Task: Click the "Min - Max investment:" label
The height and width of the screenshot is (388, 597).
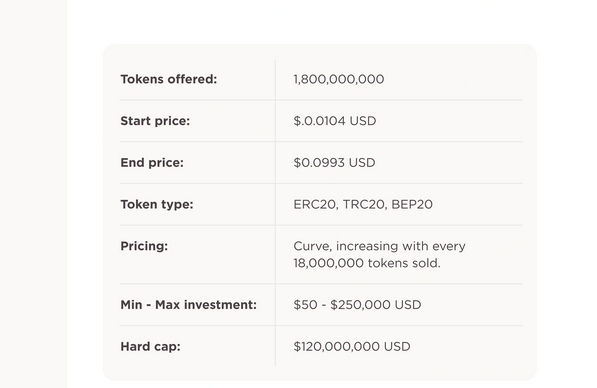Action: coord(188,305)
